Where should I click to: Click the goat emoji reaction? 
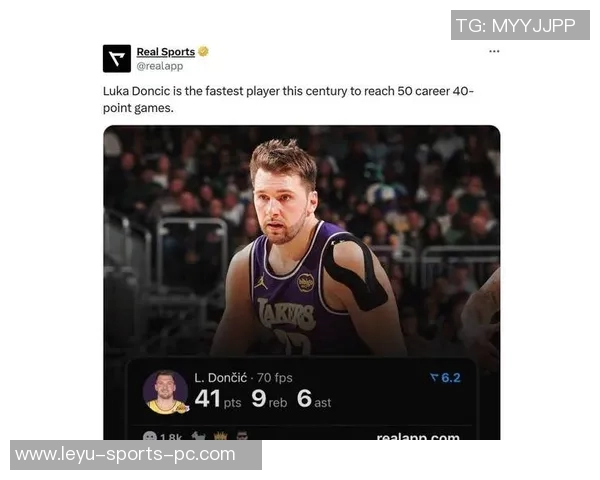[x=198, y=436]
